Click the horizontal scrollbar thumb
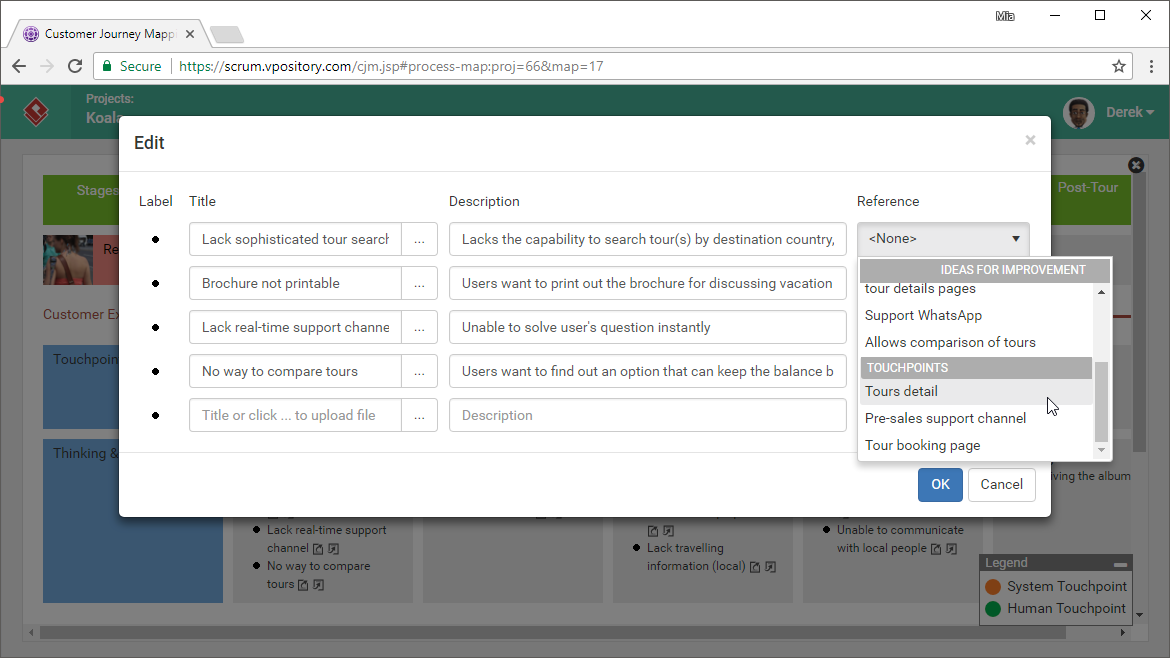Viewport: 1170px width, 658px height. click(x=553, y=633)
